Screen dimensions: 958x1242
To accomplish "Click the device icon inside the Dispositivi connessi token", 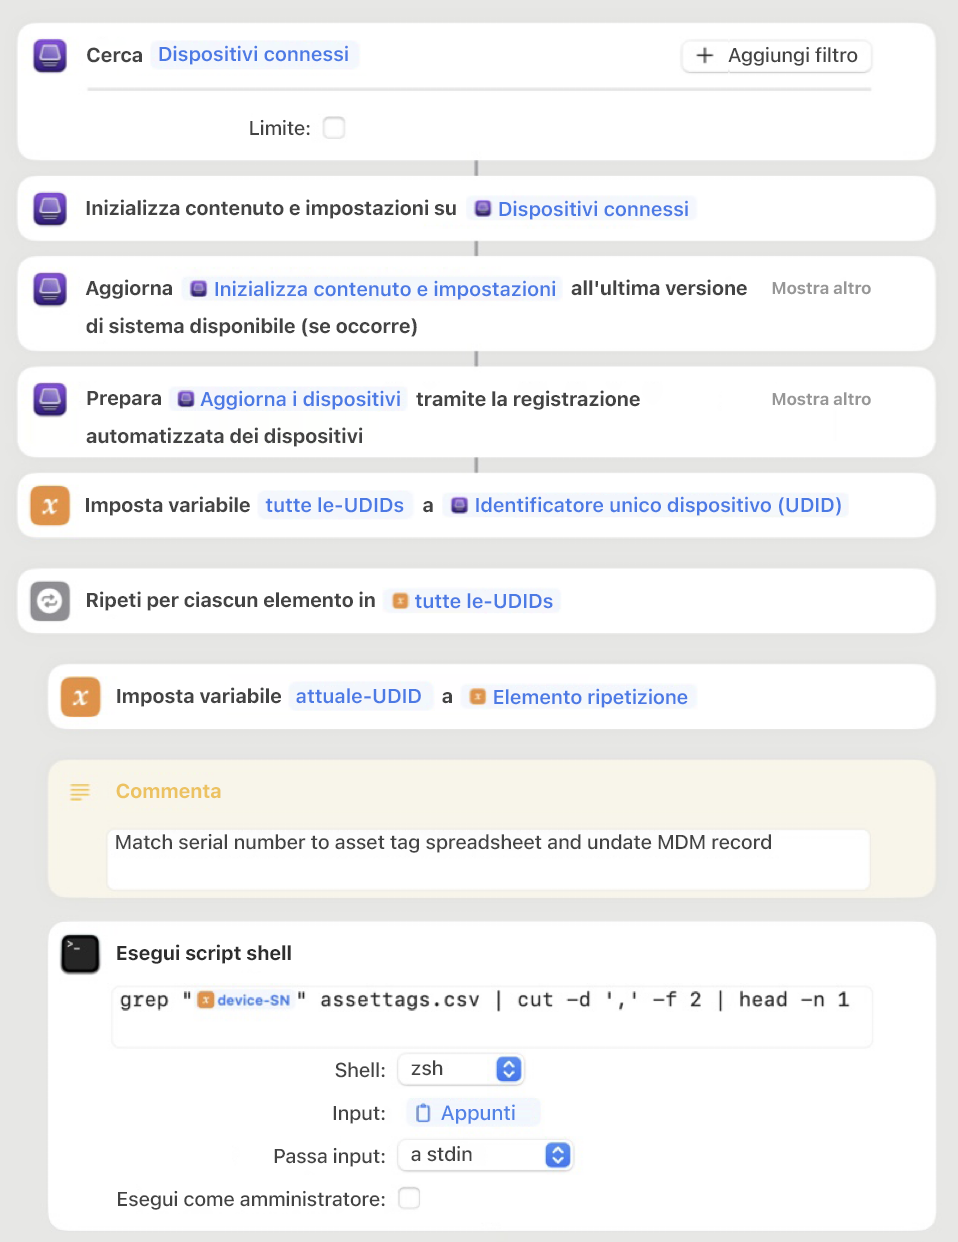I will 482,209.
